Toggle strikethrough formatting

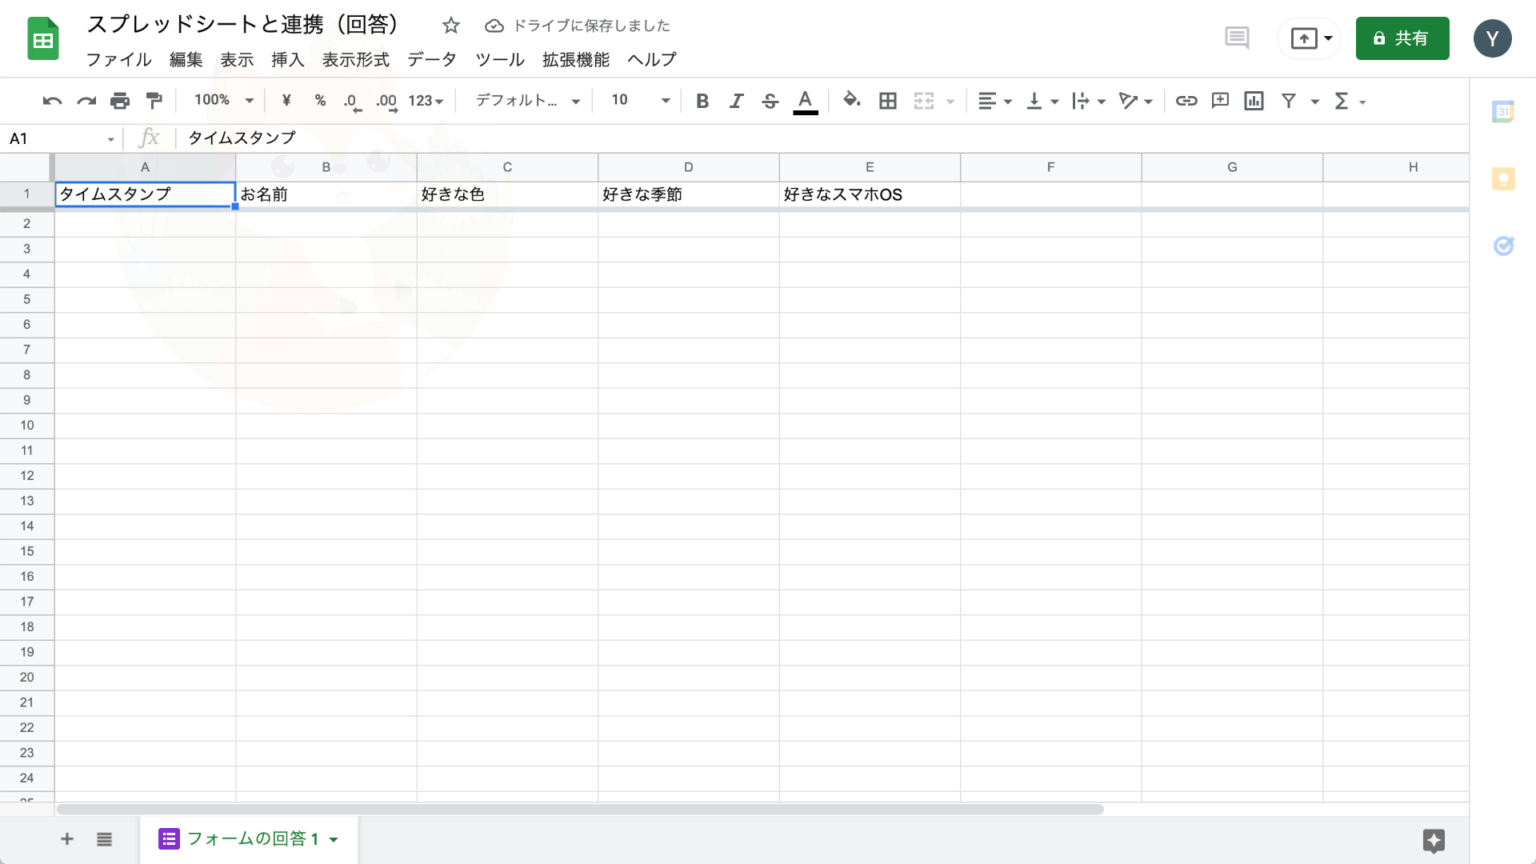click(770, 100)
